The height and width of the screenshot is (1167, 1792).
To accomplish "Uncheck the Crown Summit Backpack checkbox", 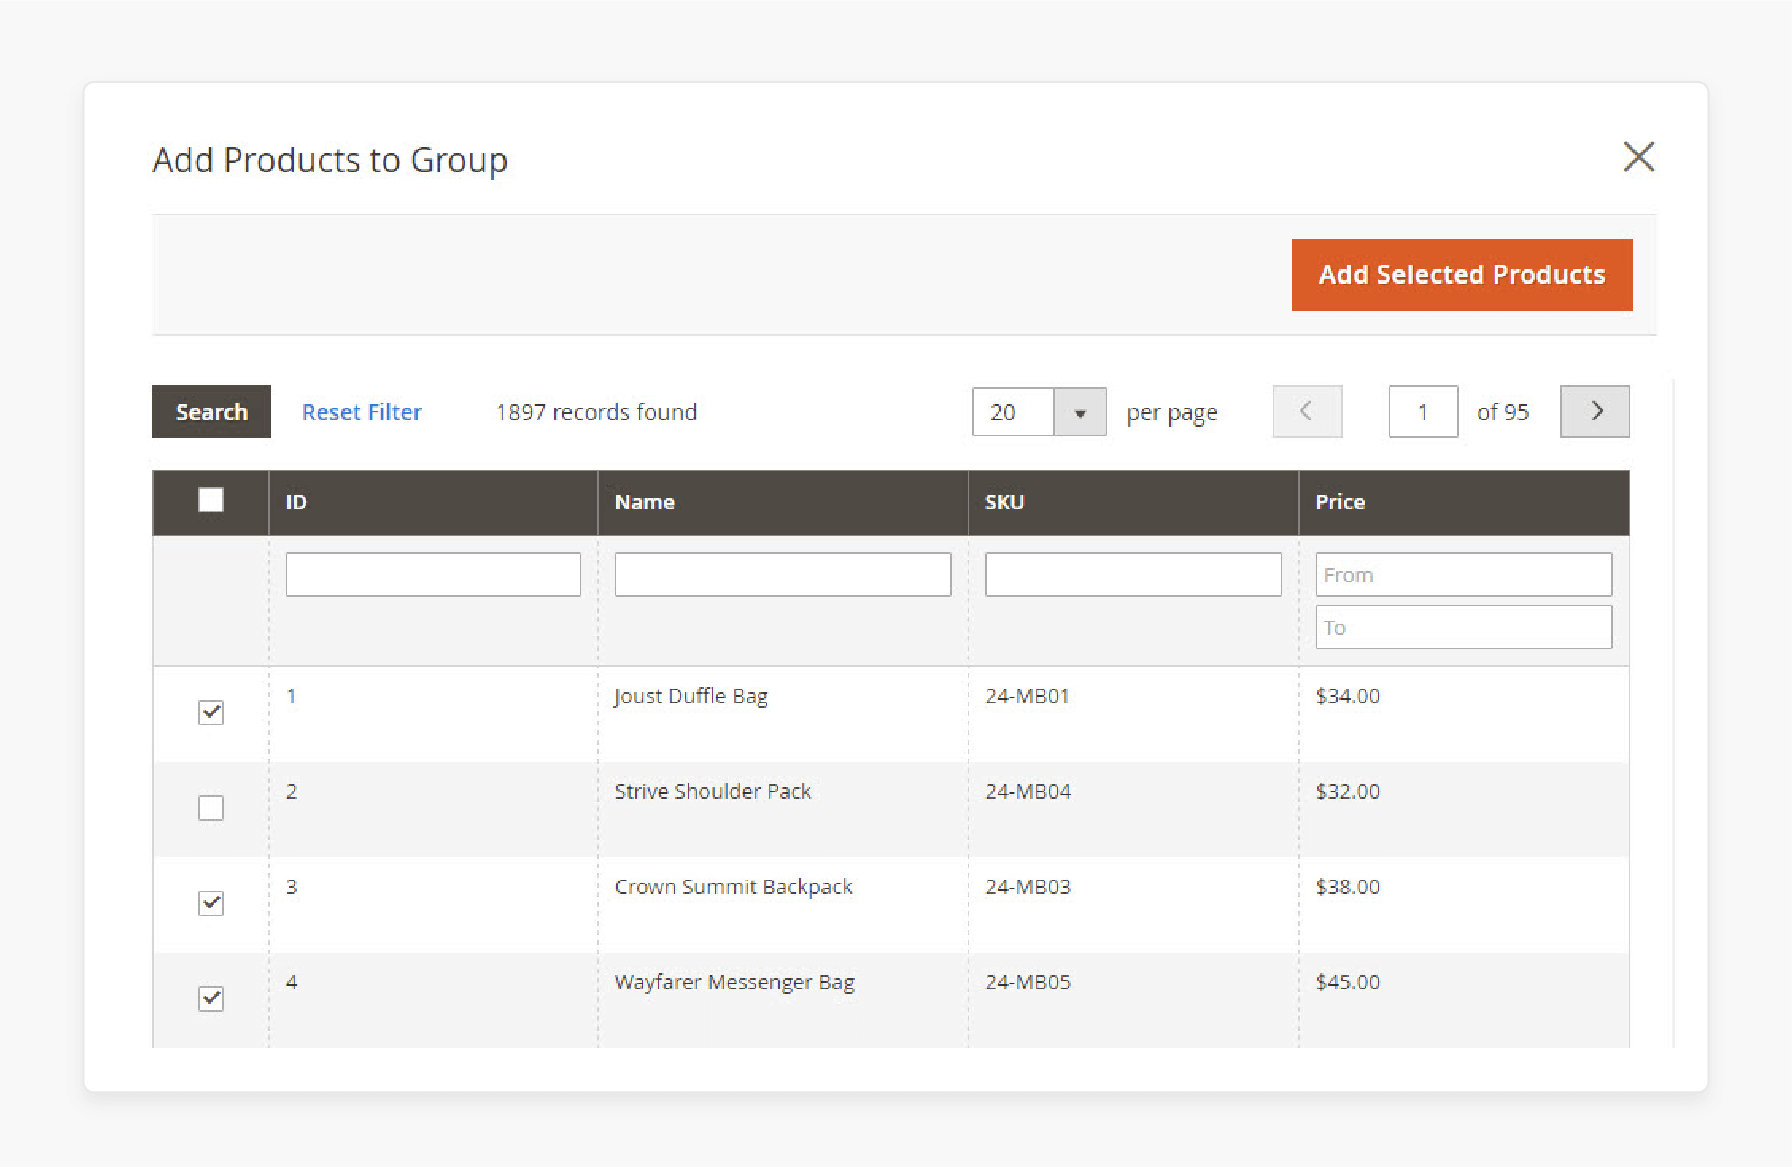I will (x=211, y=903).
